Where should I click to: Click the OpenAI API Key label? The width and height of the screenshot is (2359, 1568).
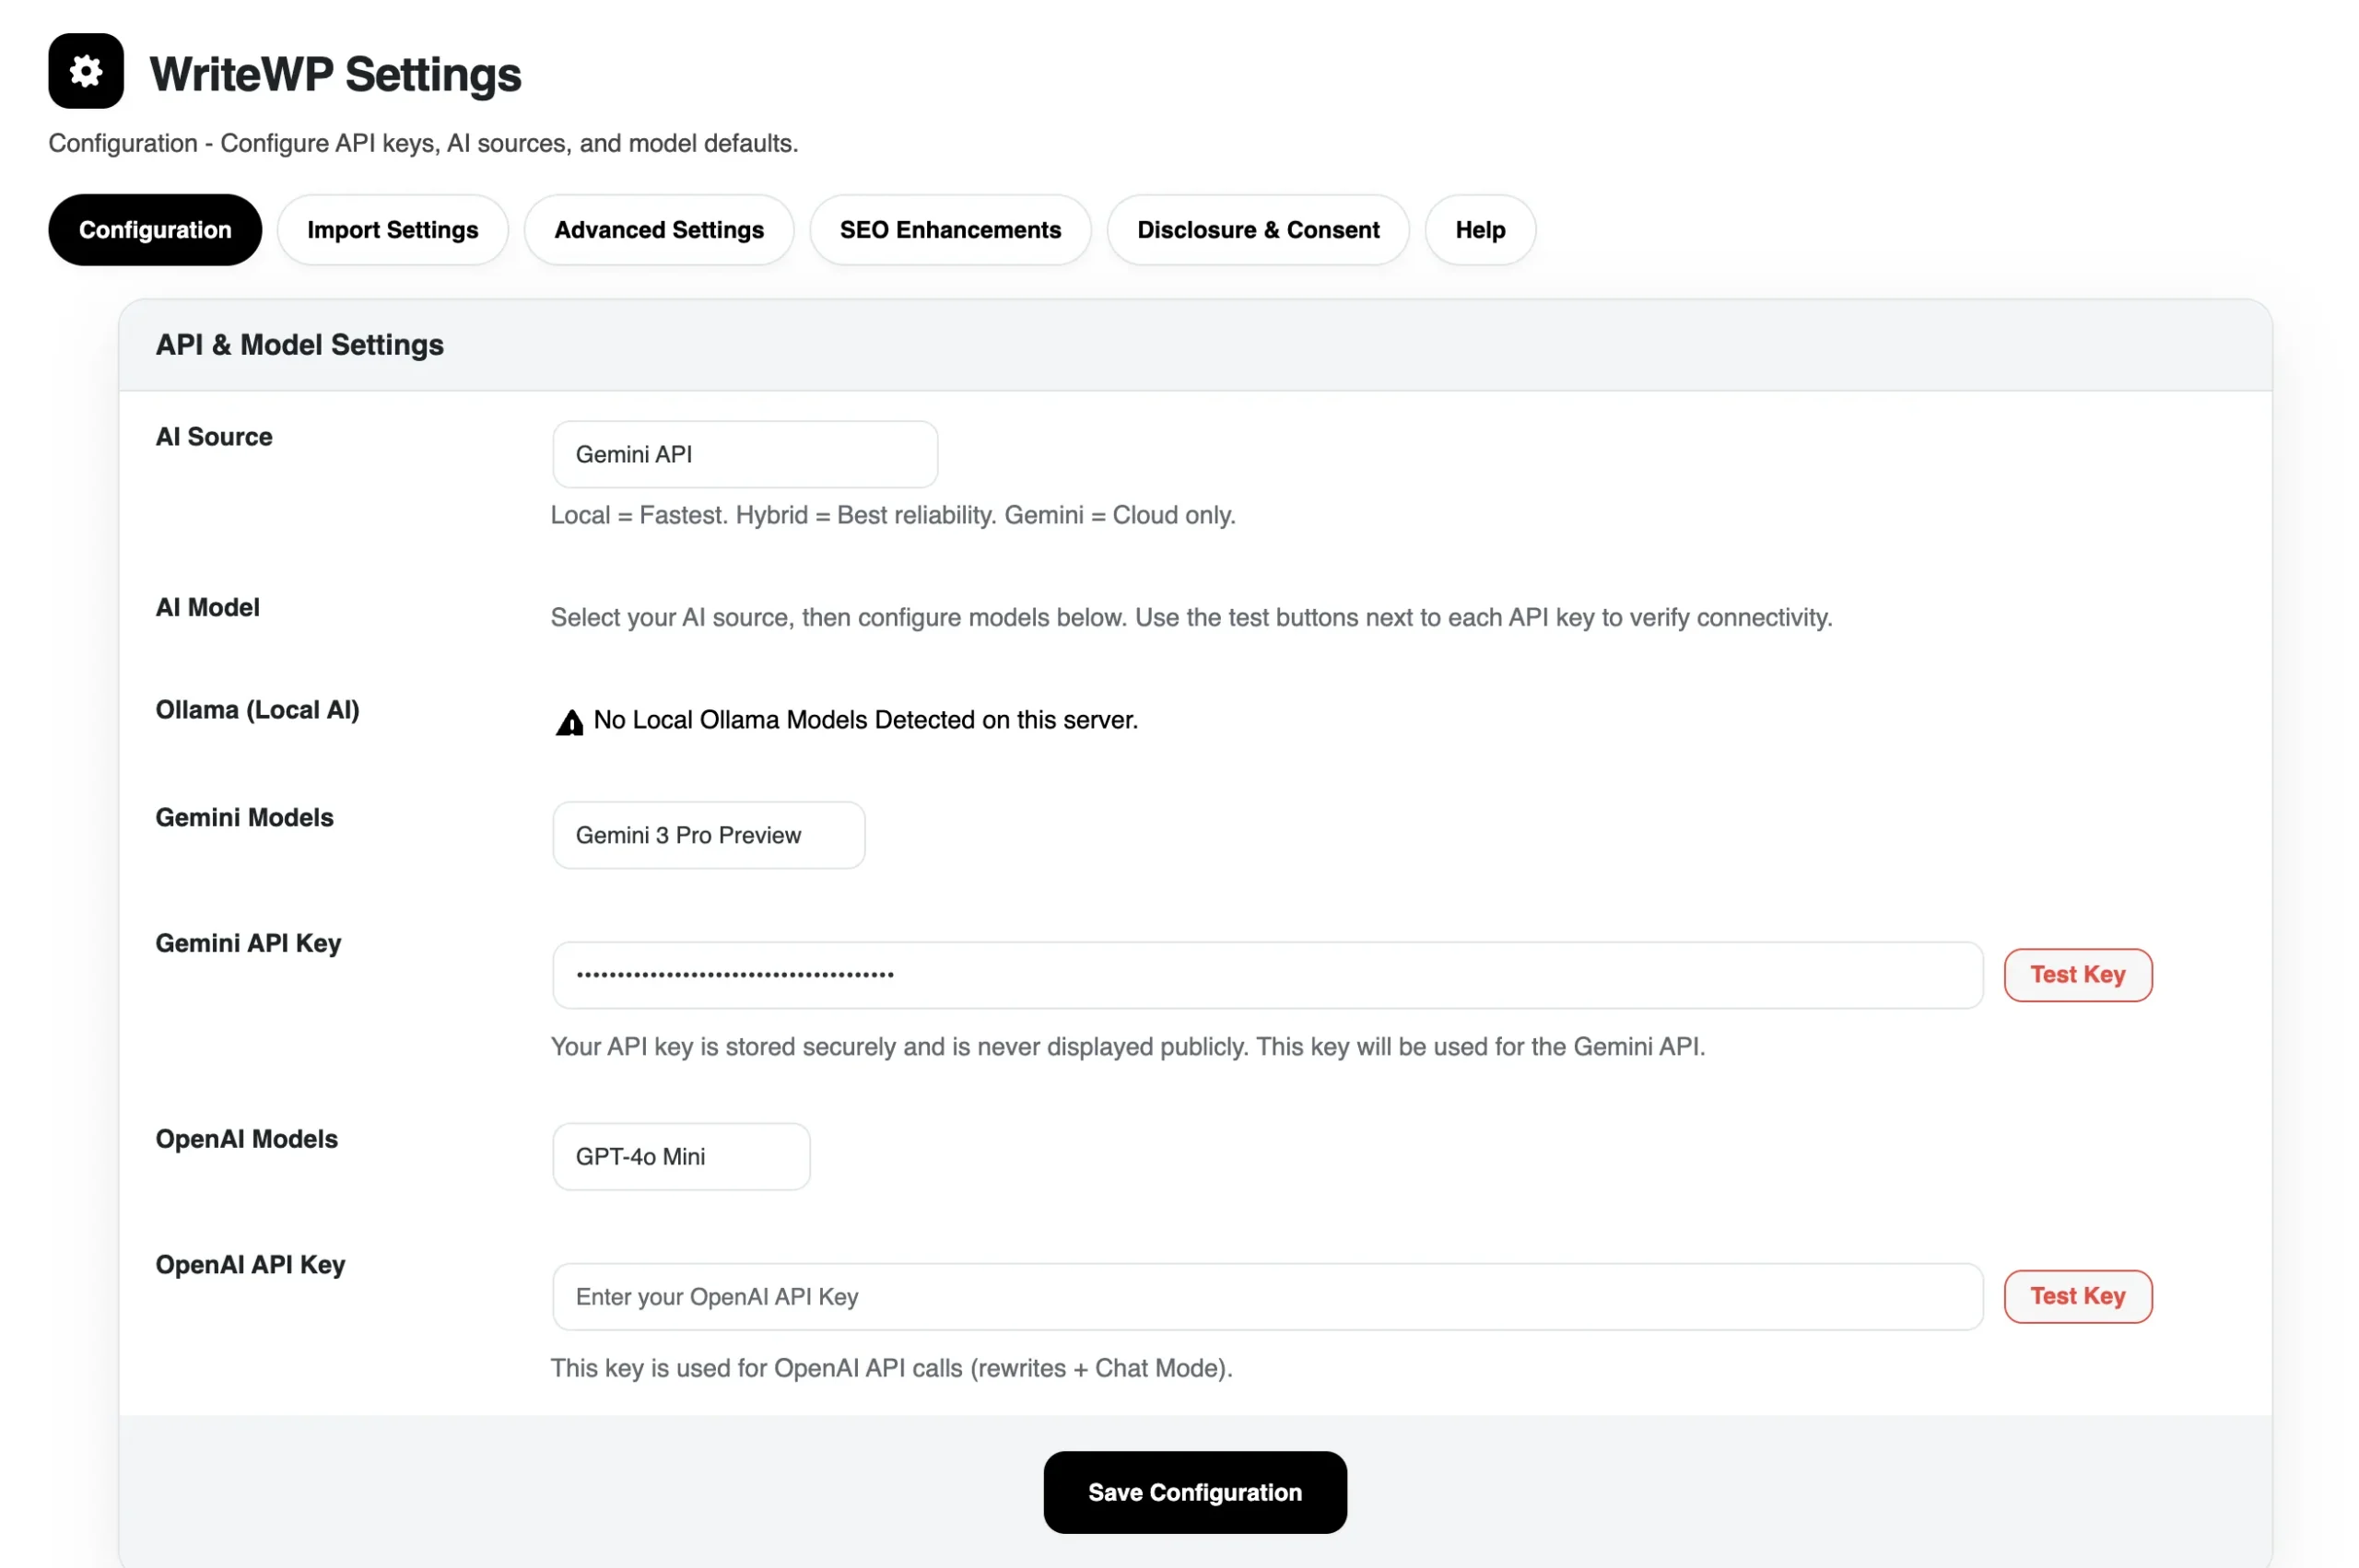[250, 1264]
